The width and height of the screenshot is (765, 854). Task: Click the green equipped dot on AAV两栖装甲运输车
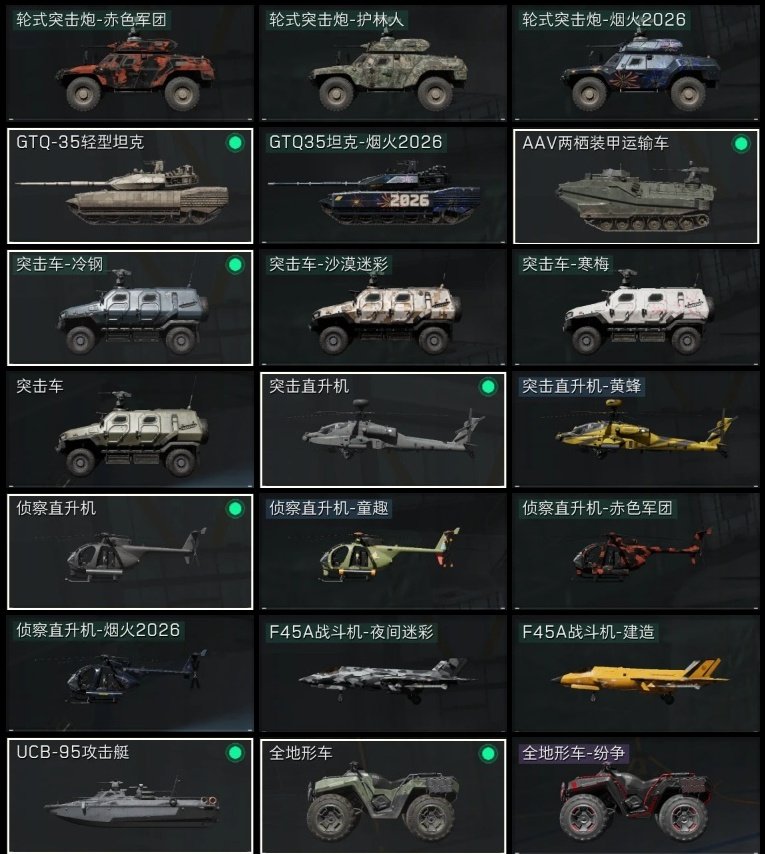click(741, 144)
